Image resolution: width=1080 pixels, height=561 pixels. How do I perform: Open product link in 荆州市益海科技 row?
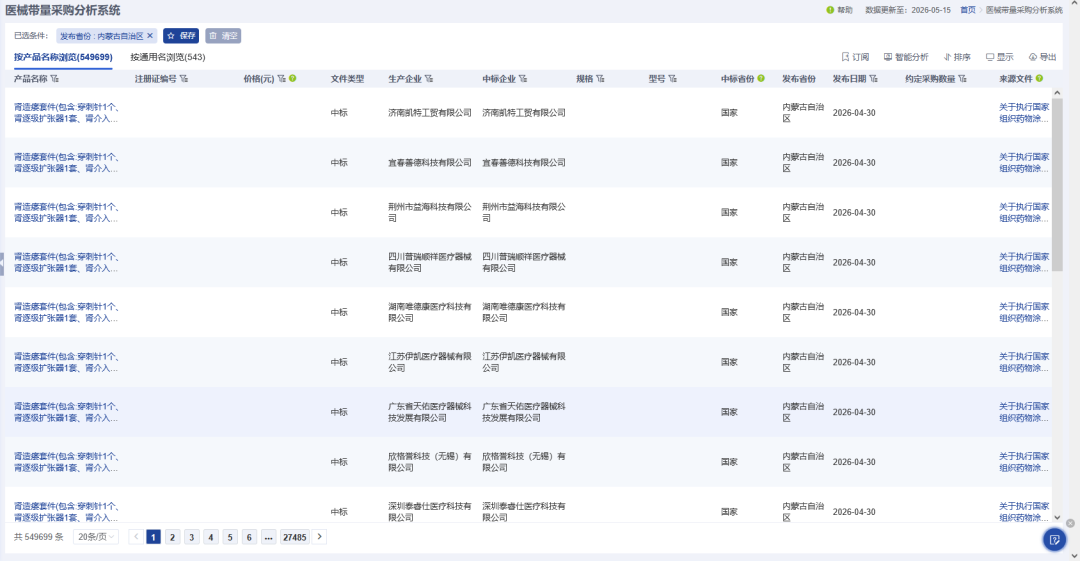pyautogui.click(x=66, y=212)
